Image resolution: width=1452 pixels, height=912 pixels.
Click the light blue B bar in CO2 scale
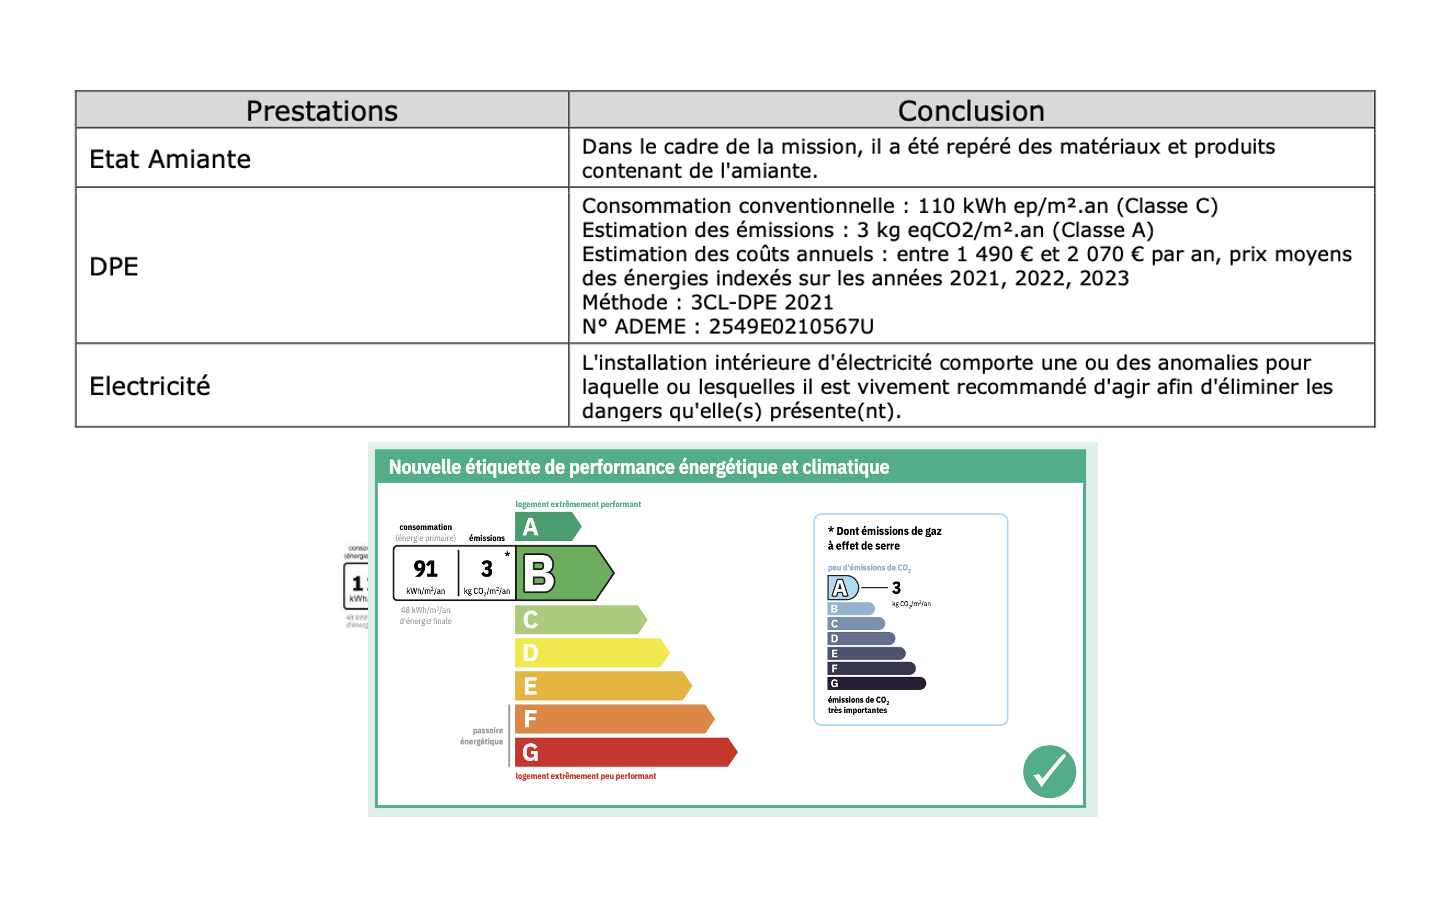point(850,609)
